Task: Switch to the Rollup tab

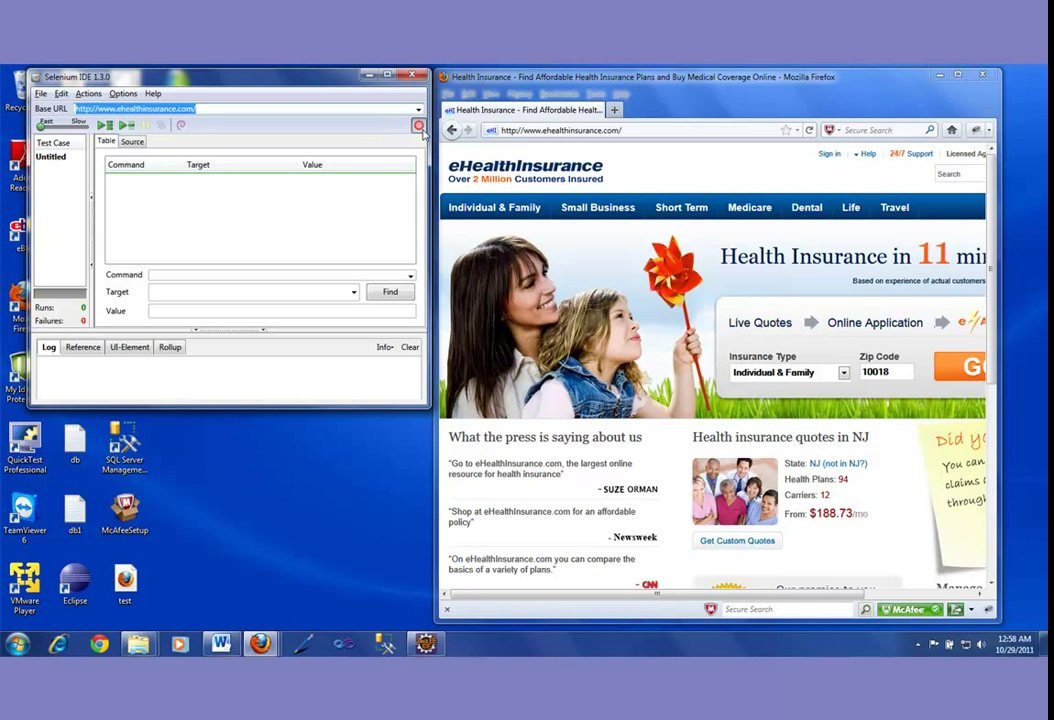Action: click(x=170, y=348)
